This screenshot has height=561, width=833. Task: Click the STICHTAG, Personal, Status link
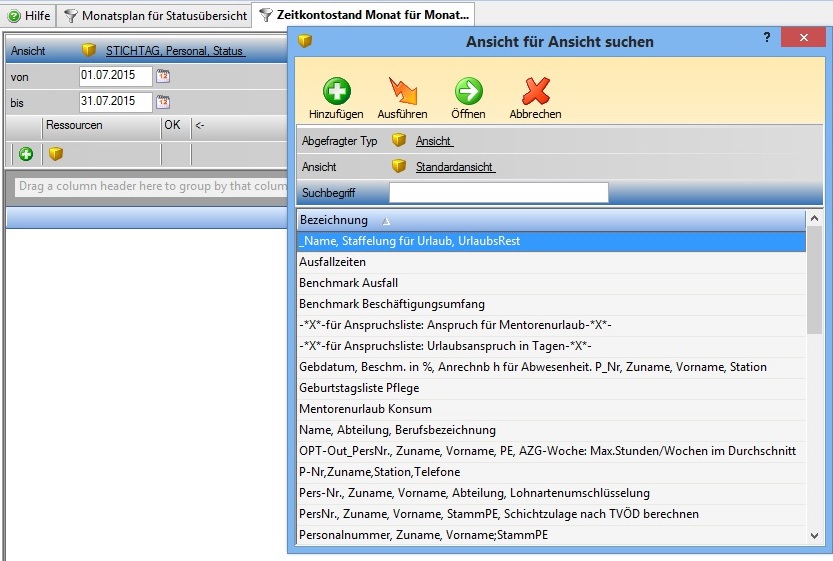coord(175,50)
